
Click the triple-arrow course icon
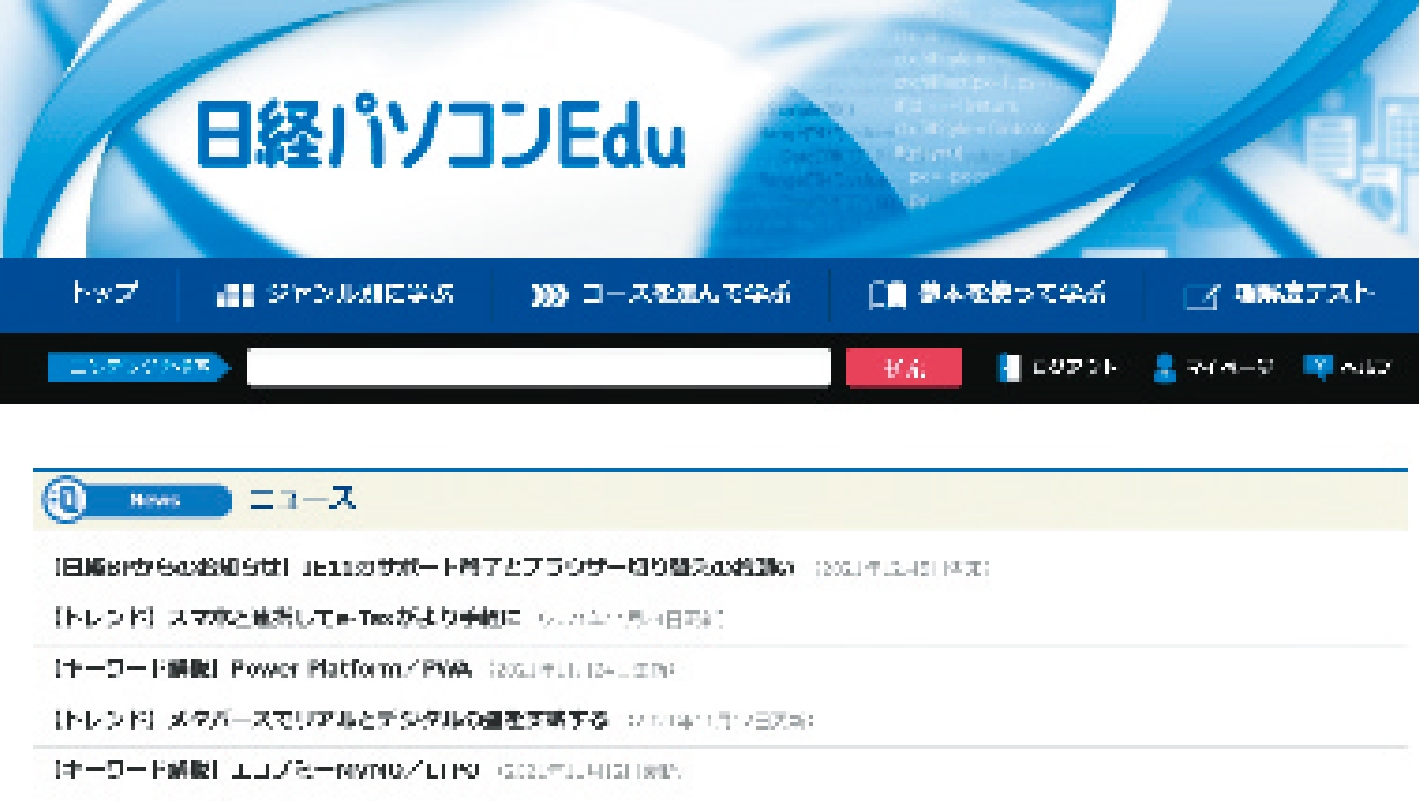(549, 296)
